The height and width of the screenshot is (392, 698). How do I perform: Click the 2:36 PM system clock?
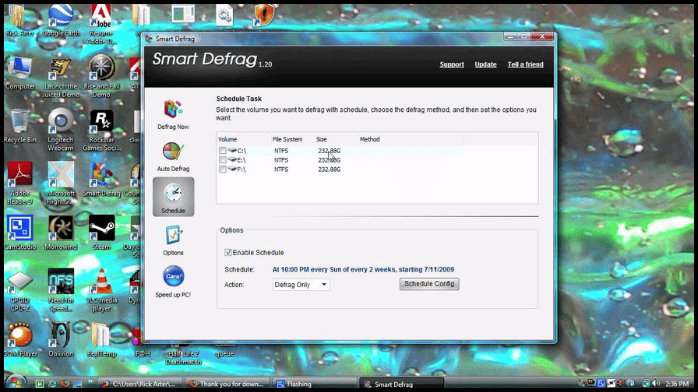click(678, 383)
